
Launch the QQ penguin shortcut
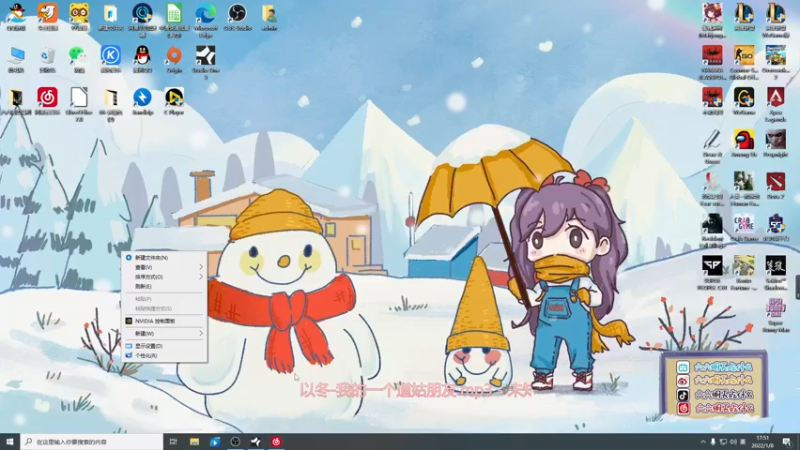point(142,59)
